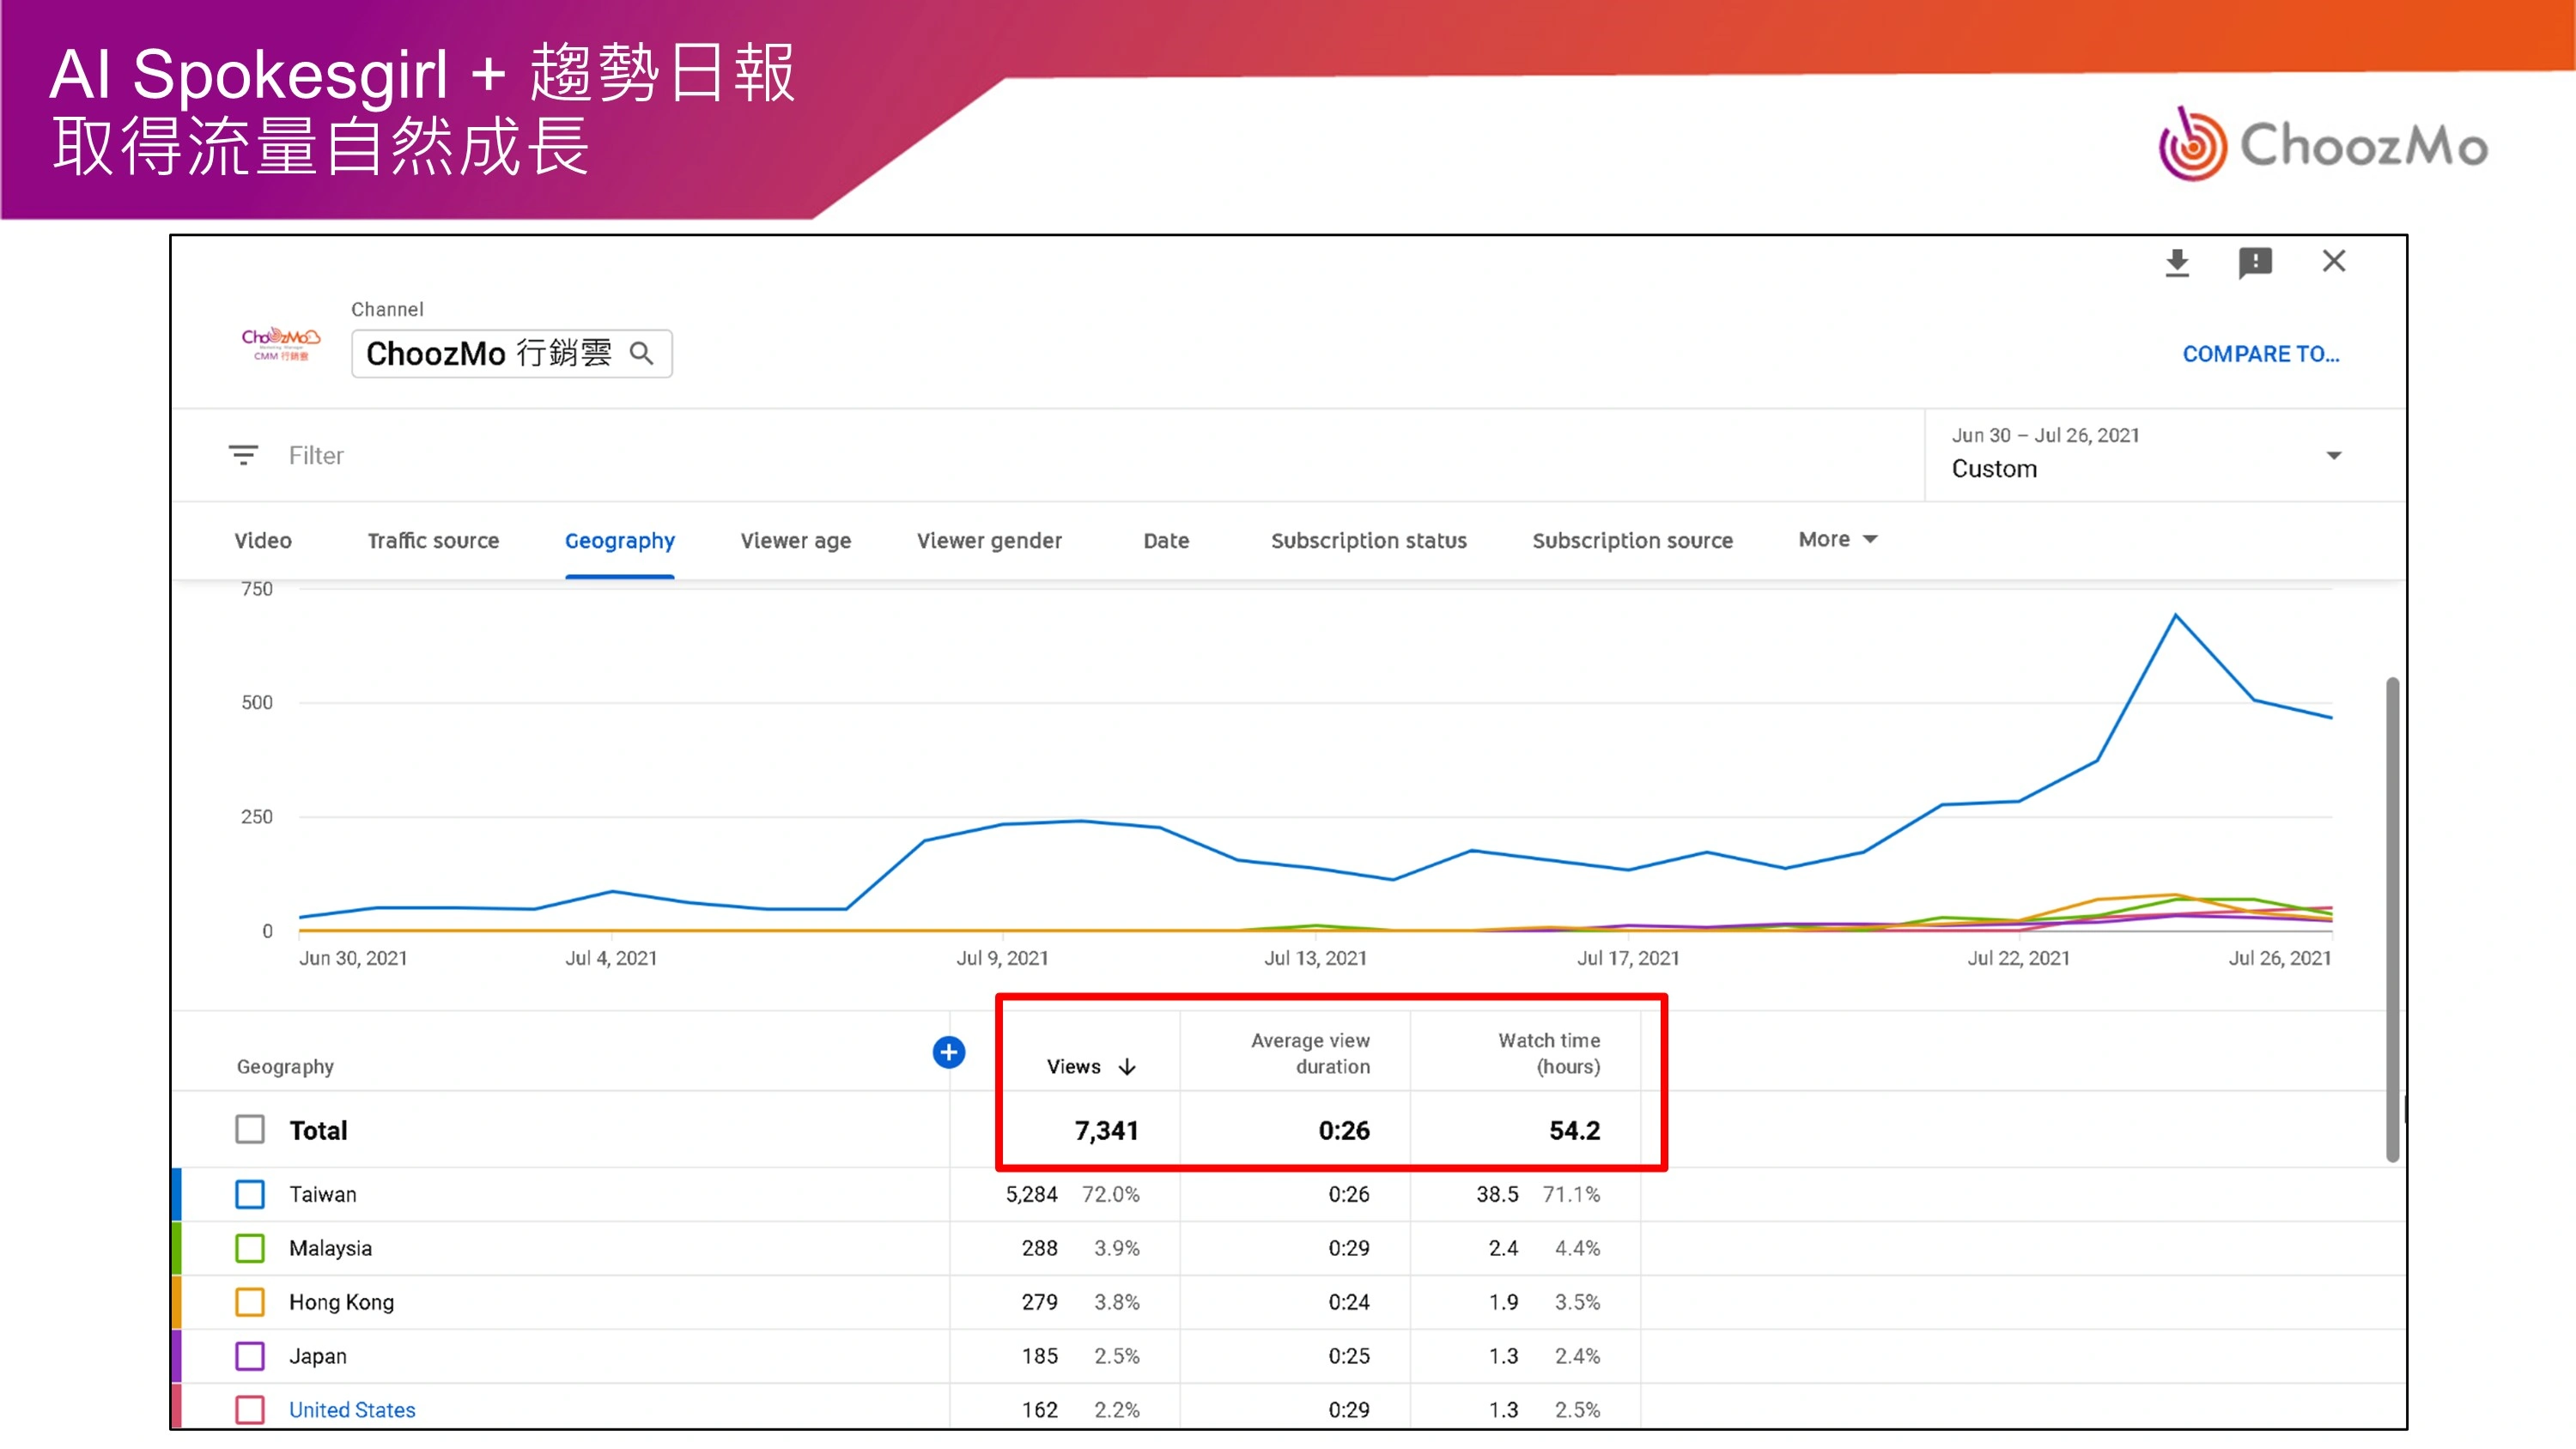Close the analytics panel with X
The image size is (2576, 1449).
pos(2333,261)
